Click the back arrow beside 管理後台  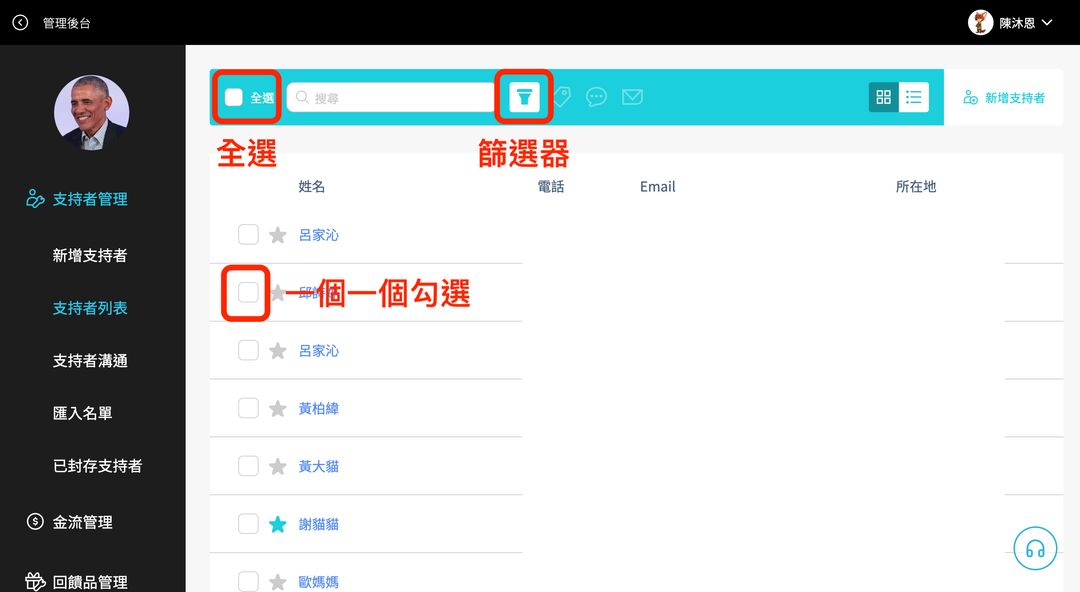tap(20, 22)
